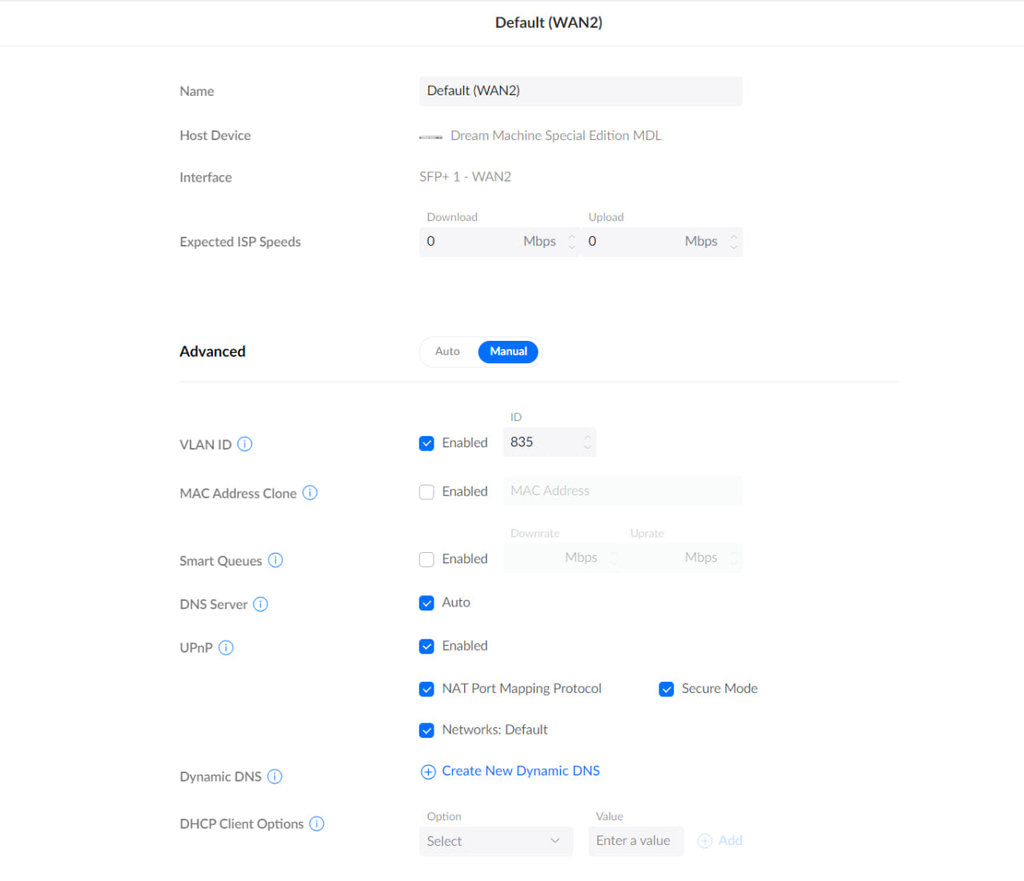
Task: Enable the Smart Queues checkbox
Action: pos(427,560)
